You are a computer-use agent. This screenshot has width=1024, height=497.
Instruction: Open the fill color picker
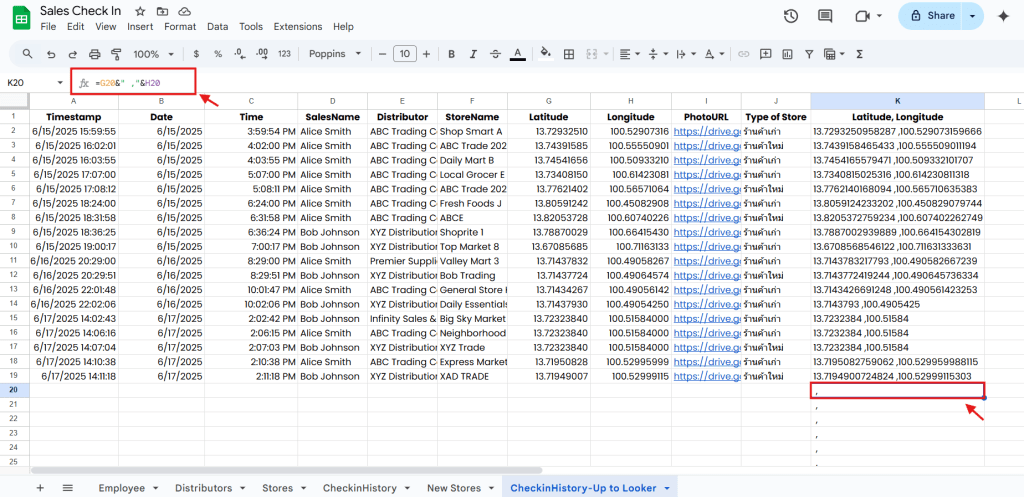tap(546, 54)
